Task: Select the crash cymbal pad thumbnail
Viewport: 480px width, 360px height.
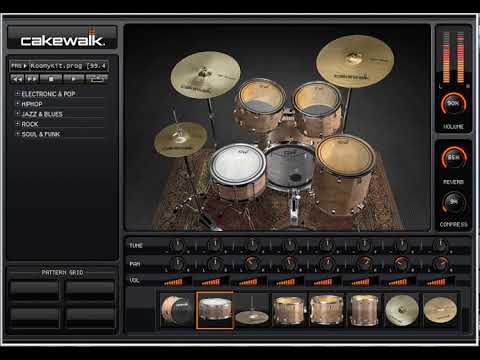Action: pos(402,310)
